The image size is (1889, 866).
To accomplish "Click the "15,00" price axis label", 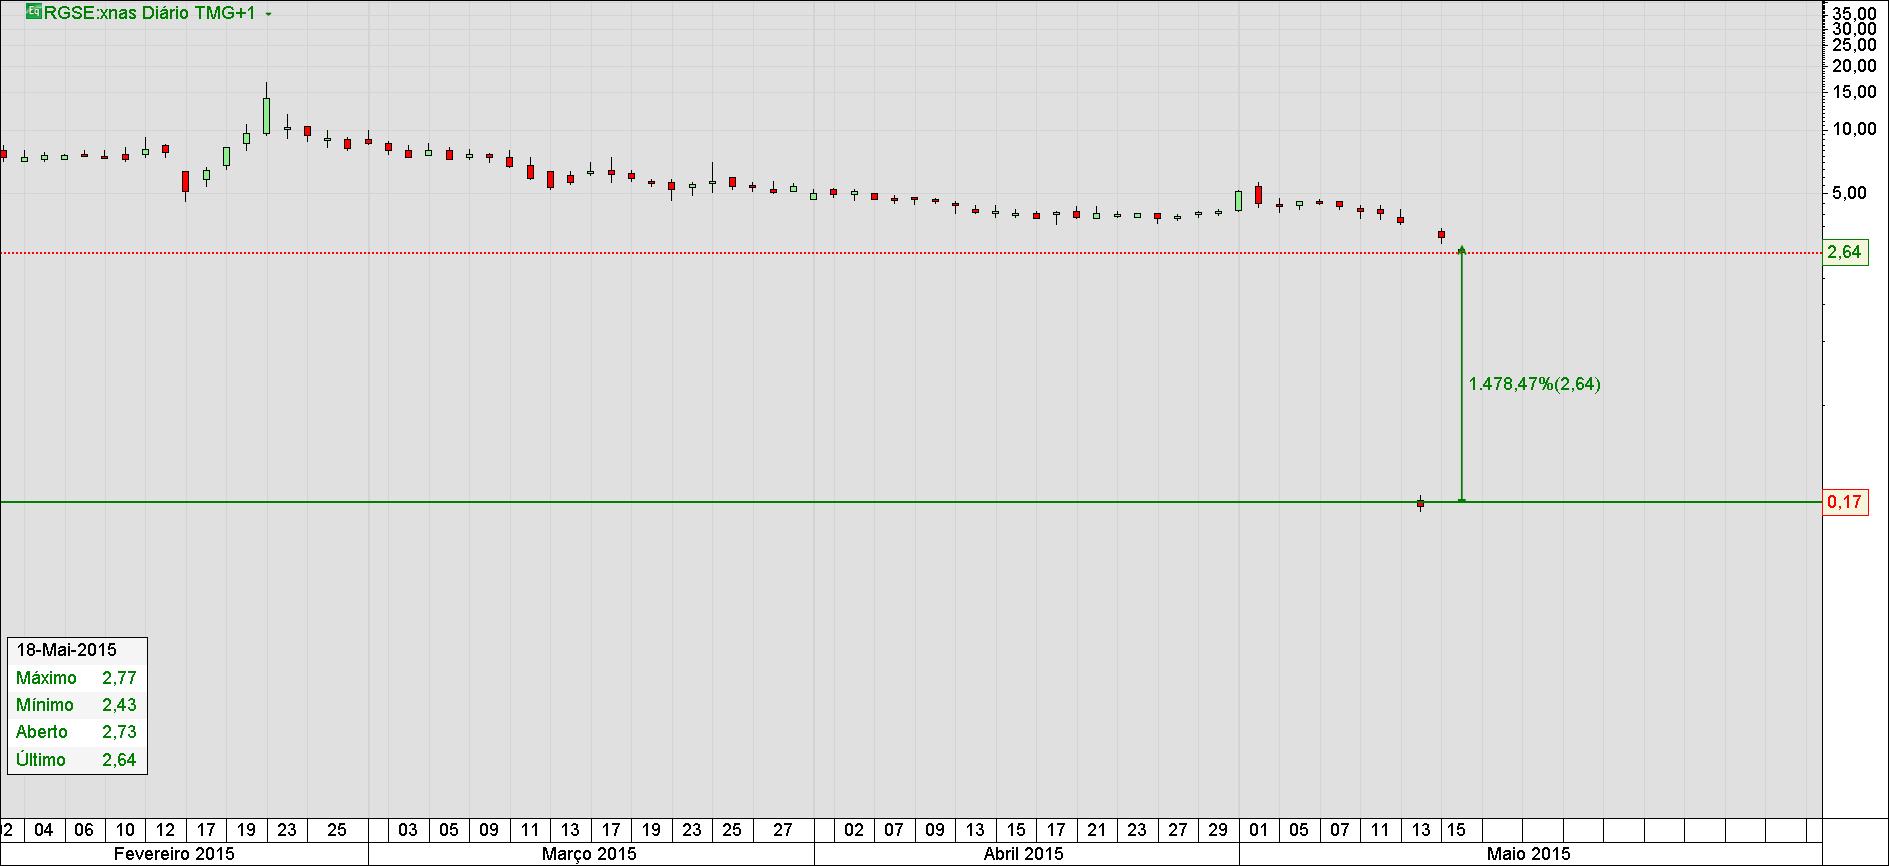I will [1855, 93].
